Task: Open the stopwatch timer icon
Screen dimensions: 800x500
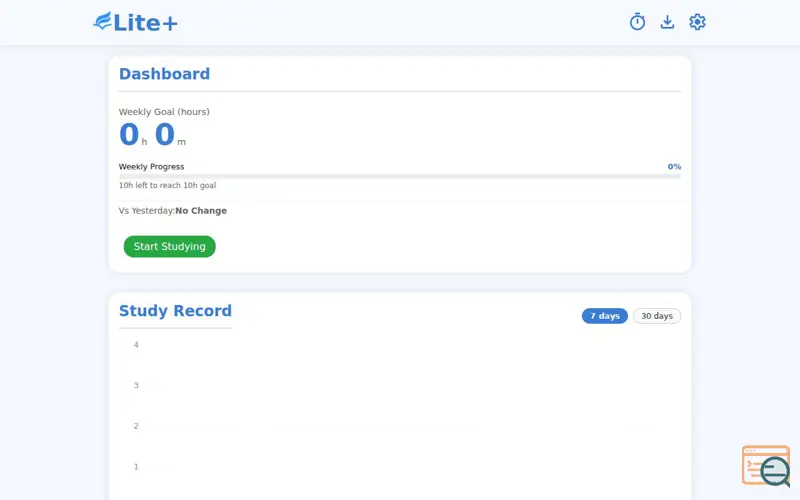Action: pos(637,22)
